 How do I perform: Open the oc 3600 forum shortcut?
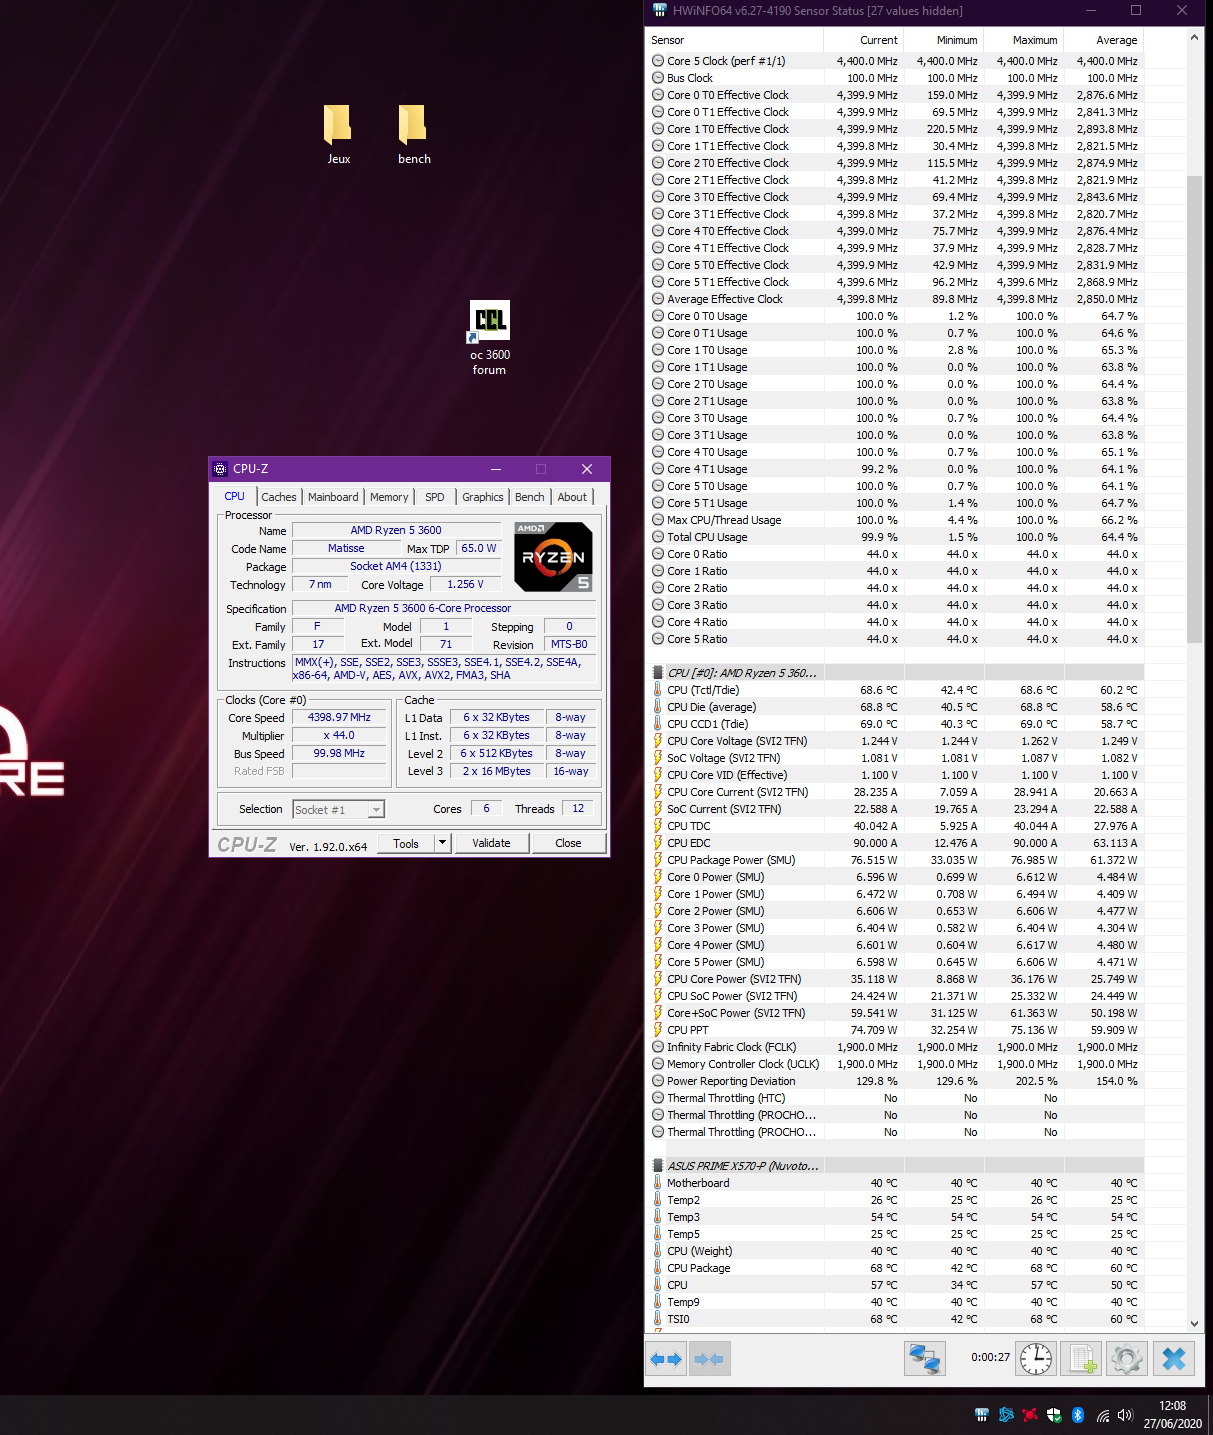coord(489,338)
